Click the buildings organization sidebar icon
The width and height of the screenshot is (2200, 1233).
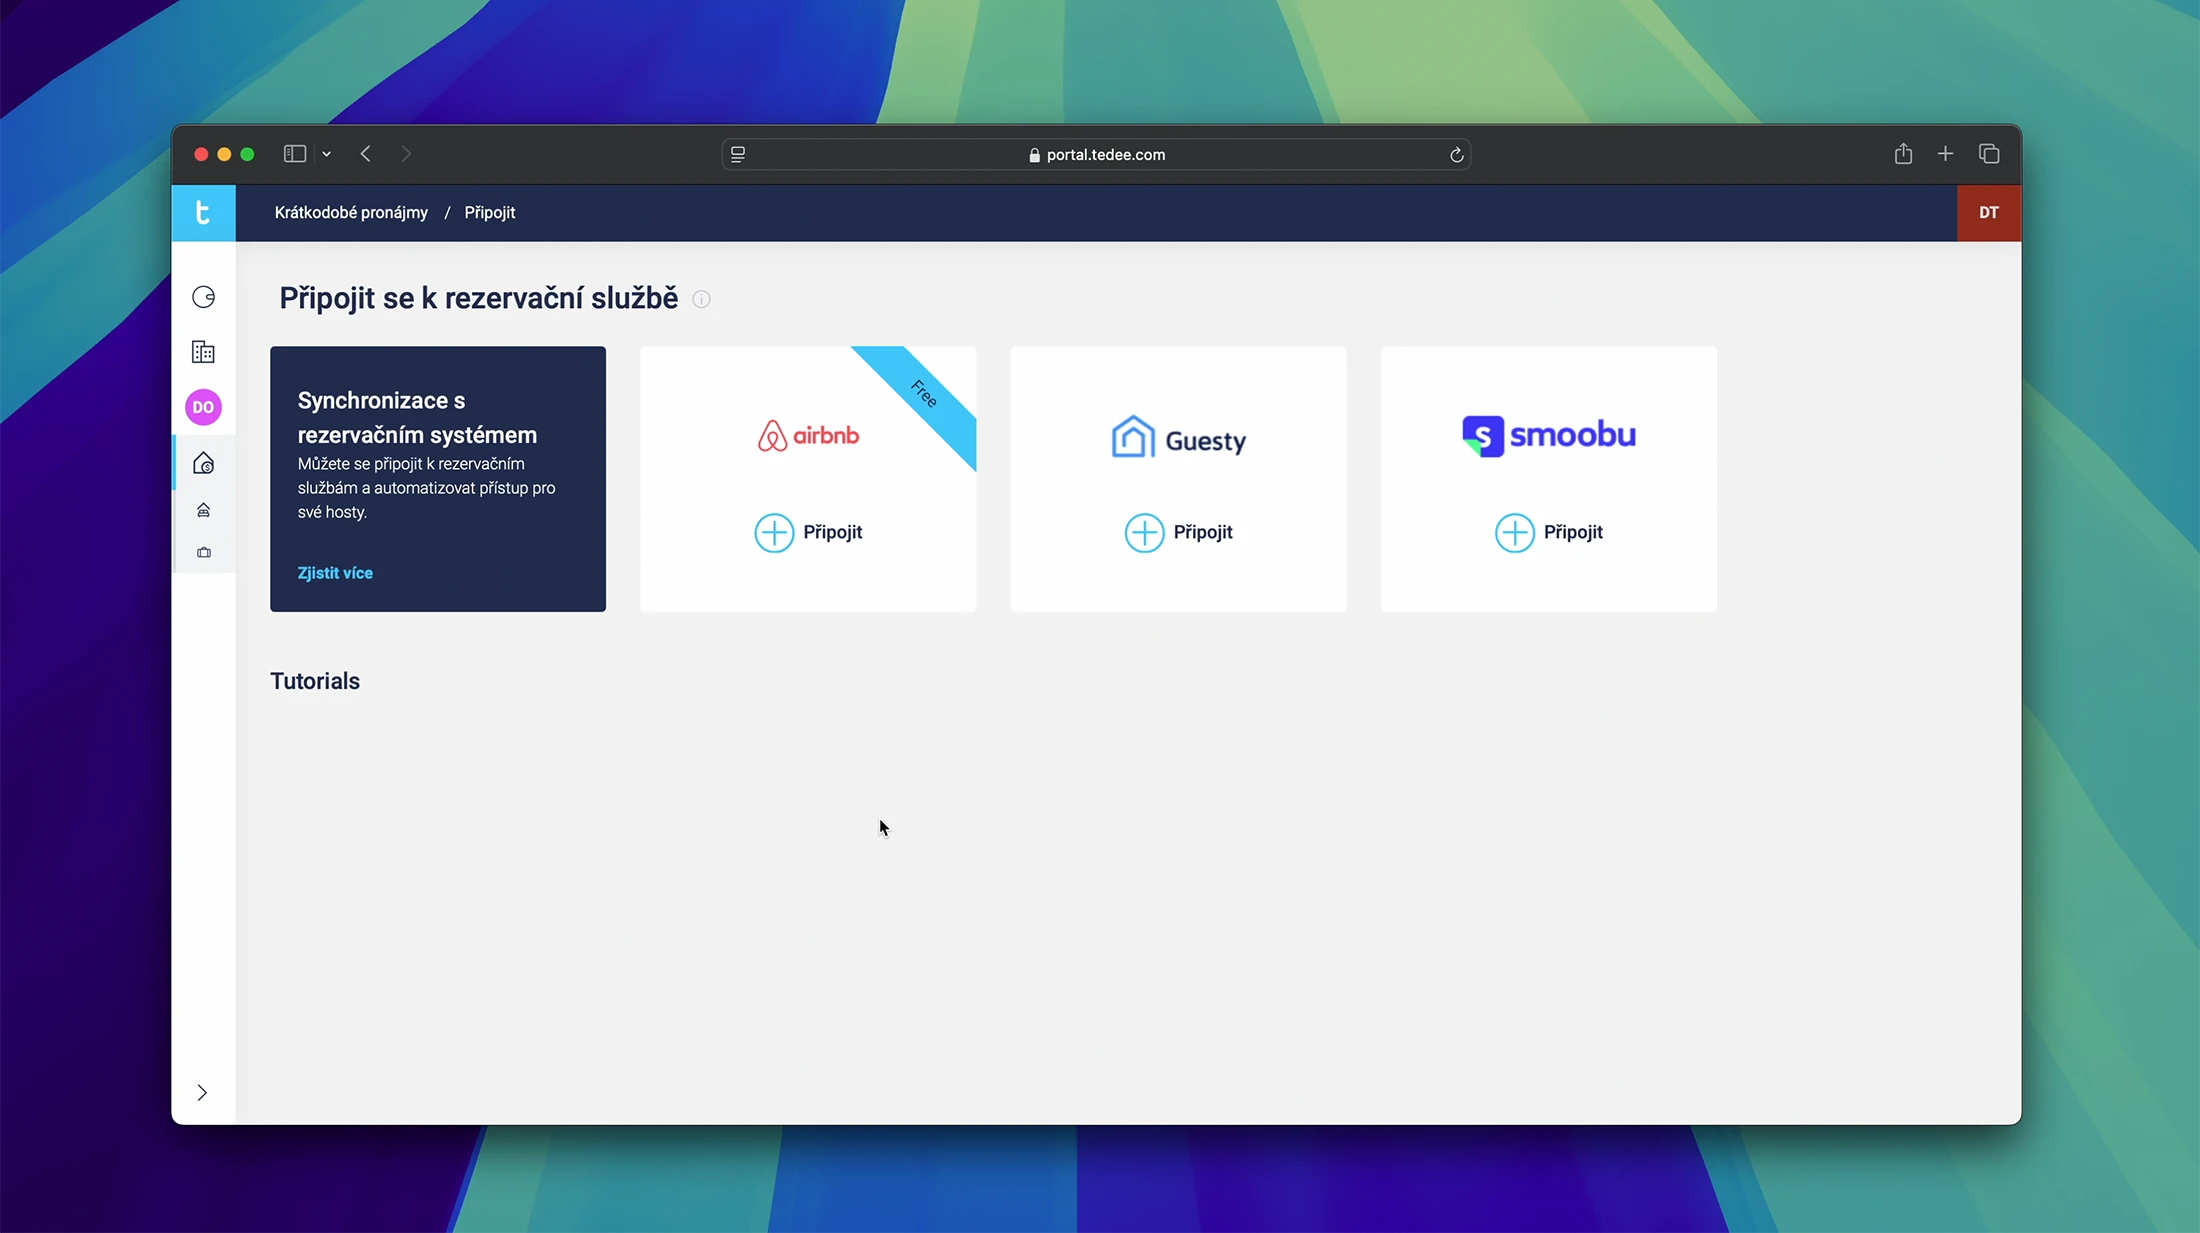pyautogui.click(x=203, y=352)
